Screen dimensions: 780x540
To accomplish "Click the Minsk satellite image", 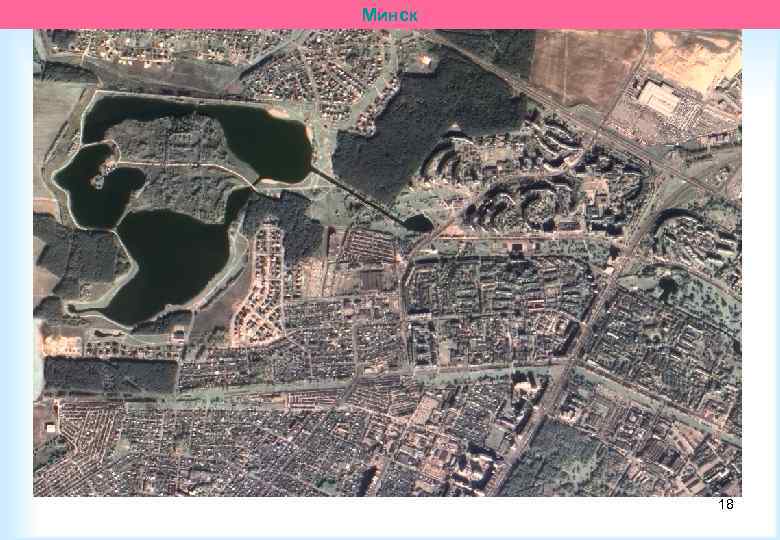I will pos(387,263).
